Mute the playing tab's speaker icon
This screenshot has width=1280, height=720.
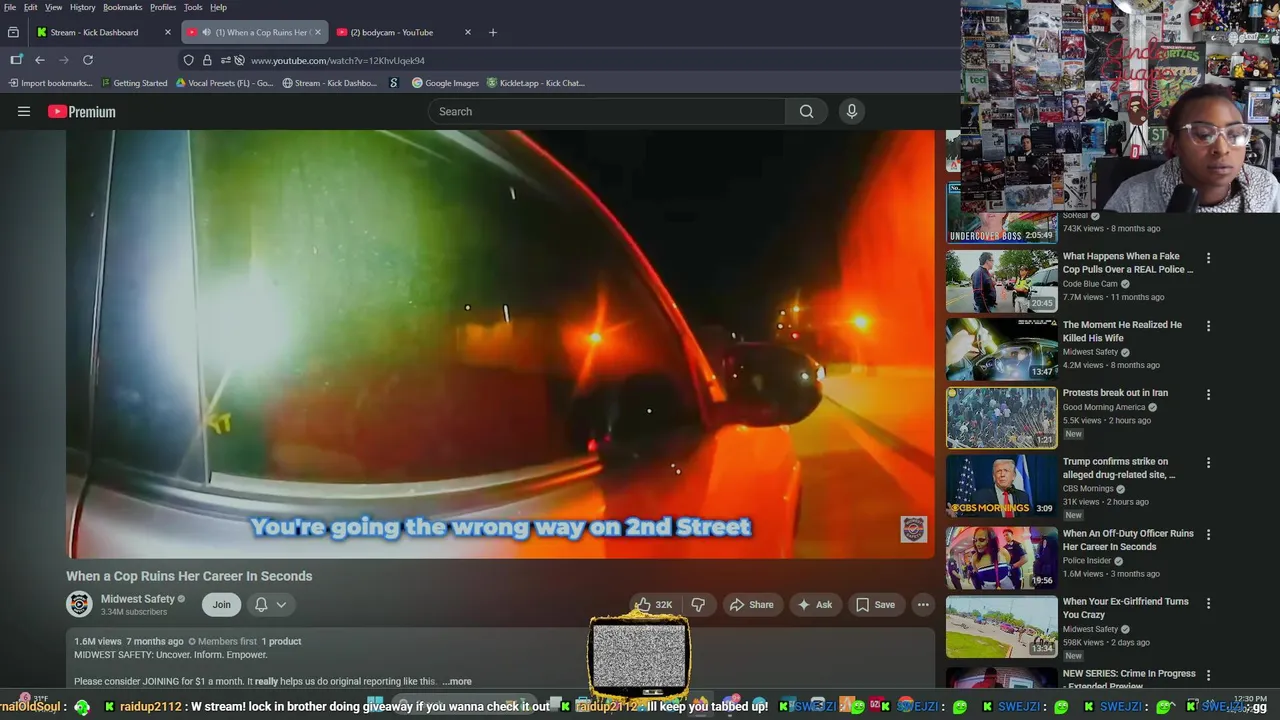(x=207, y=32)
